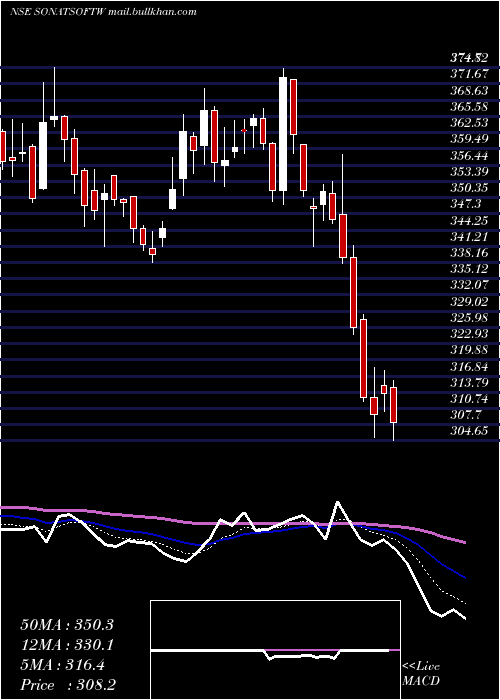Click the 335.12 axis label

[x=469, y=269]
